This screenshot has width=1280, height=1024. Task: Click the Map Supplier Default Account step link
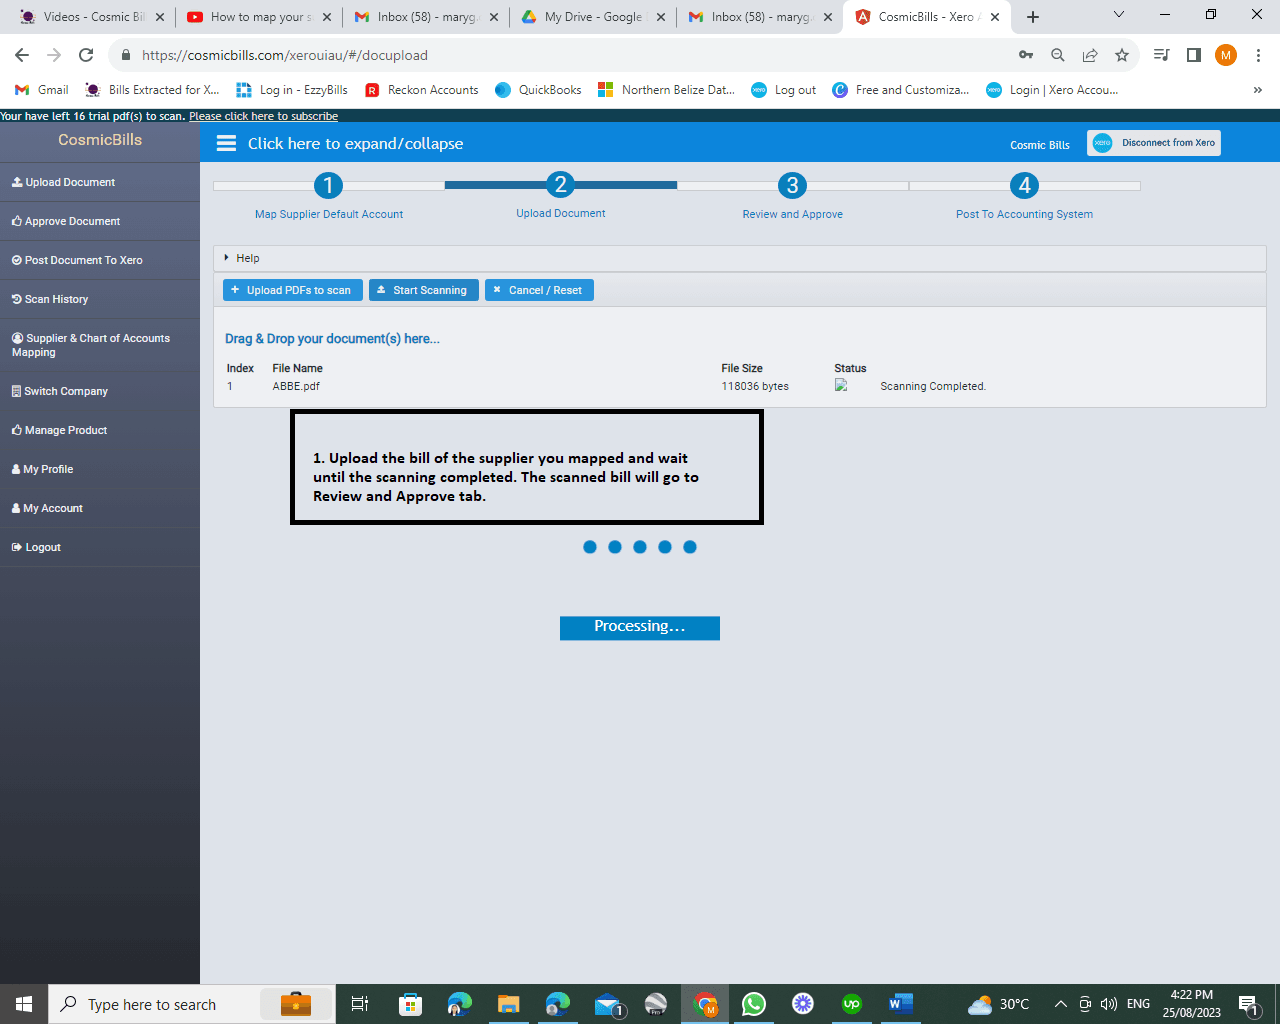[x=329, y=214]
